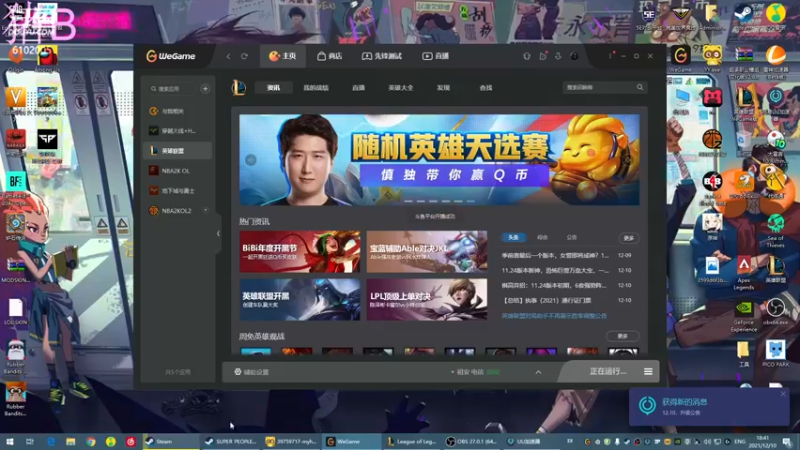This screenshot has width=800, height=450.
Task: Open the 先锋测试 tab
Action: click(382, 56)
